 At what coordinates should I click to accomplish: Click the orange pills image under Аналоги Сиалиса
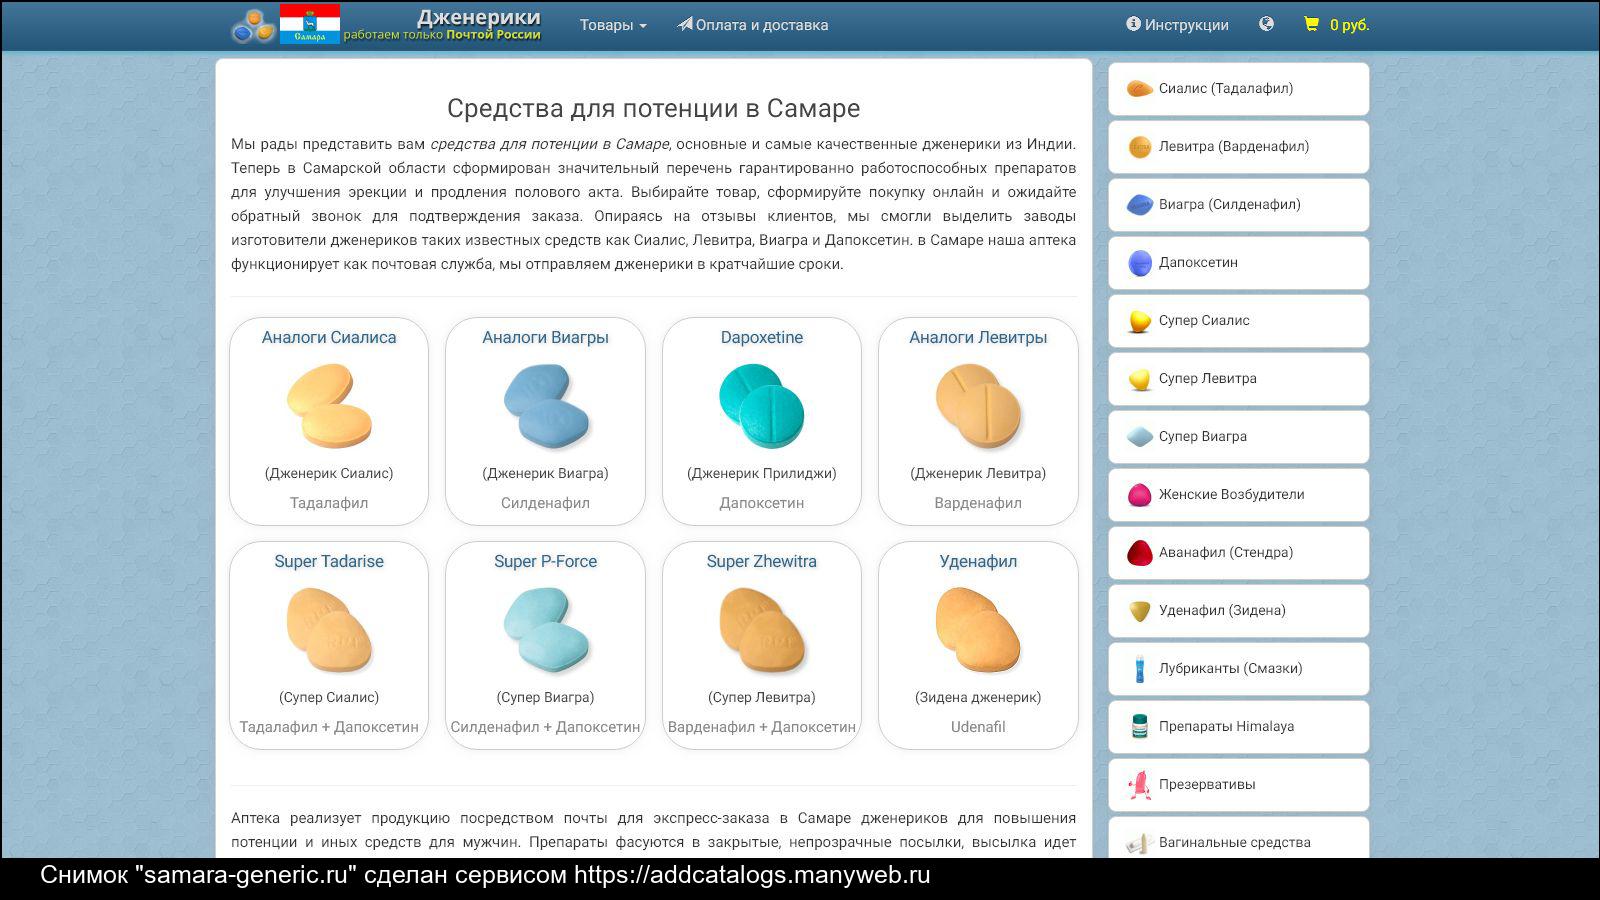329,405
